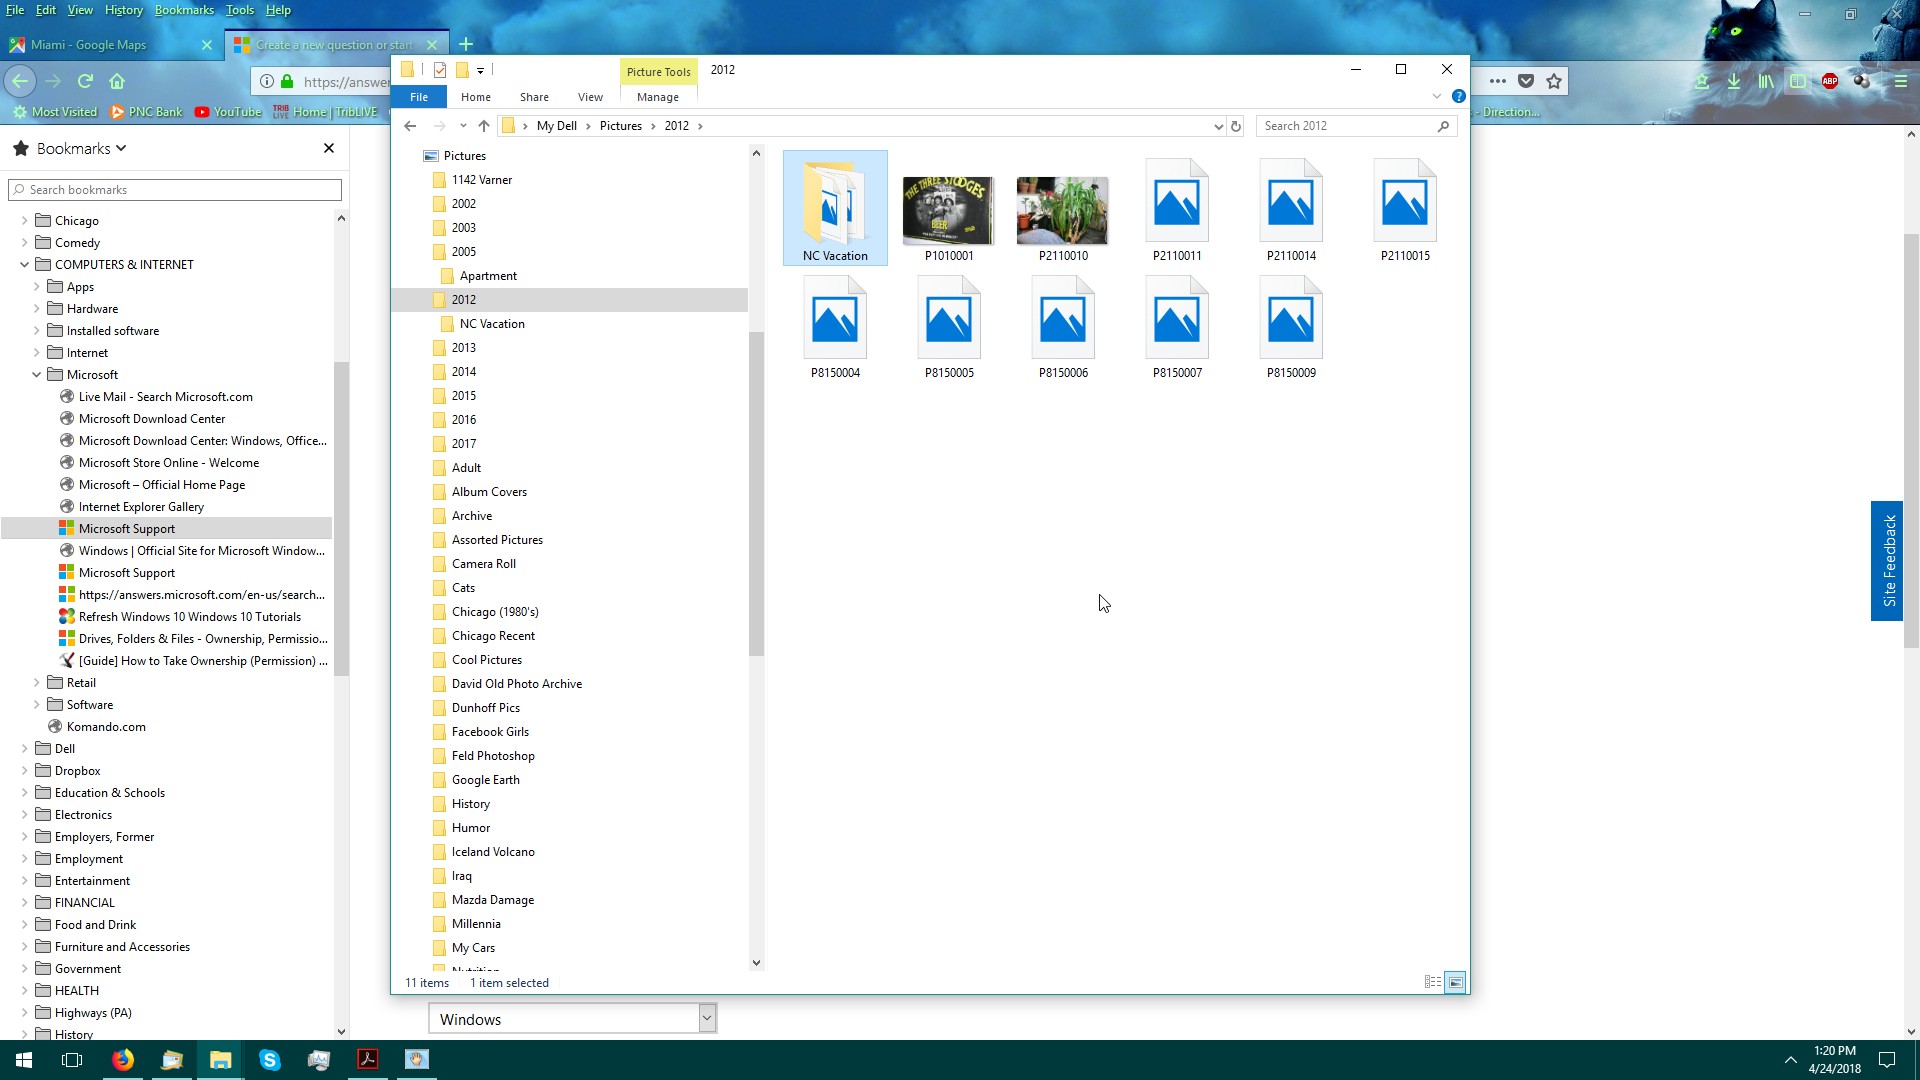Open the address bar history dropdown

pos(1218,126)
